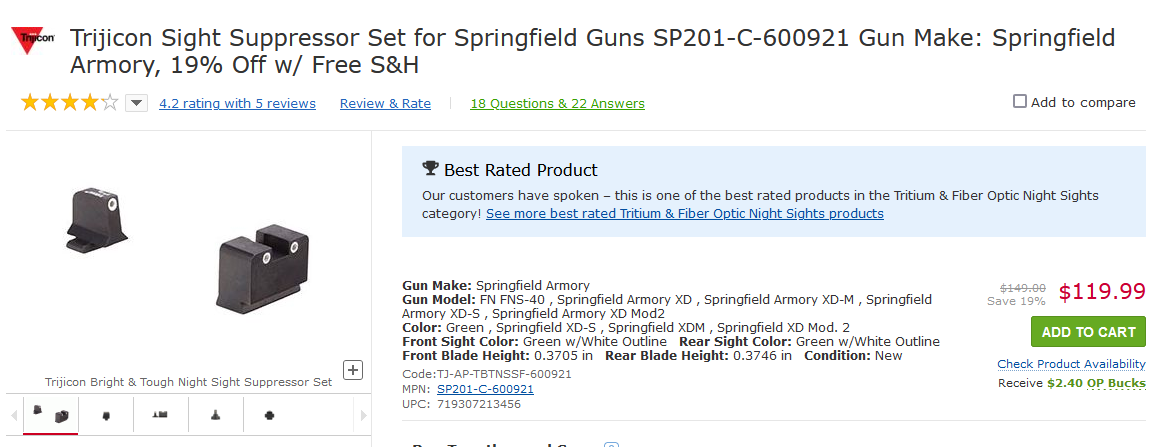See more best rated Tritium night sights

(684, 213)
